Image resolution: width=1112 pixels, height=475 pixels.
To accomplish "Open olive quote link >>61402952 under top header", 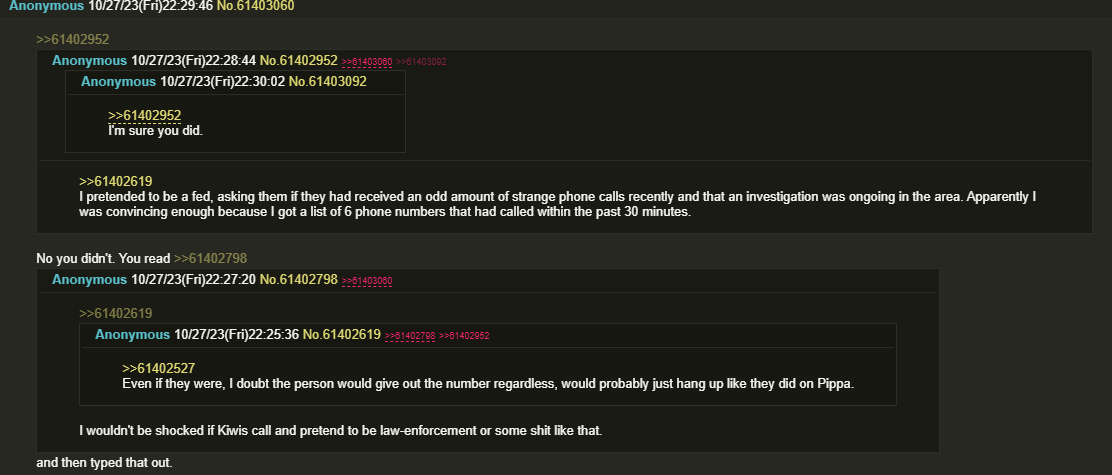I will point(73,40).
